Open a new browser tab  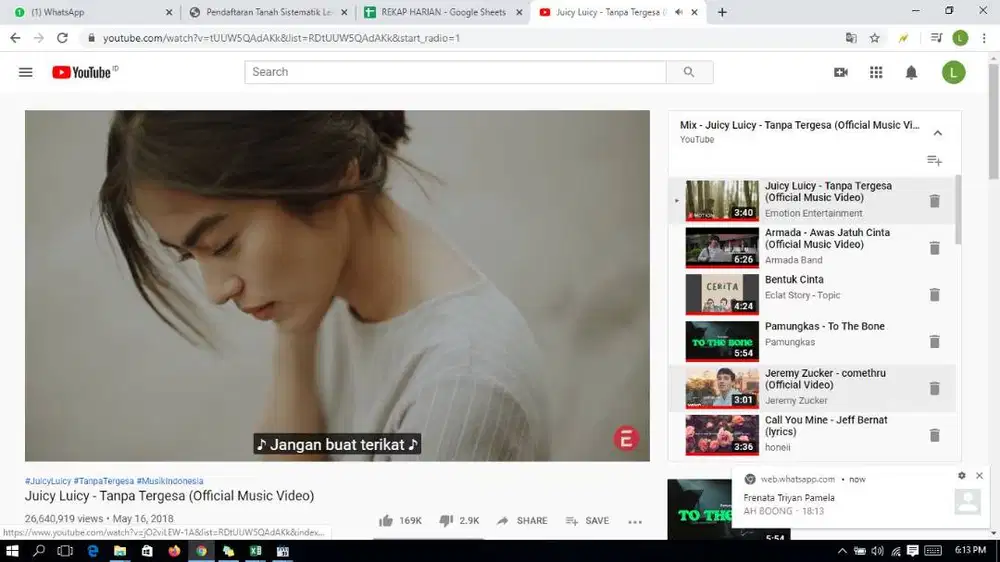[x=722, y=12]
